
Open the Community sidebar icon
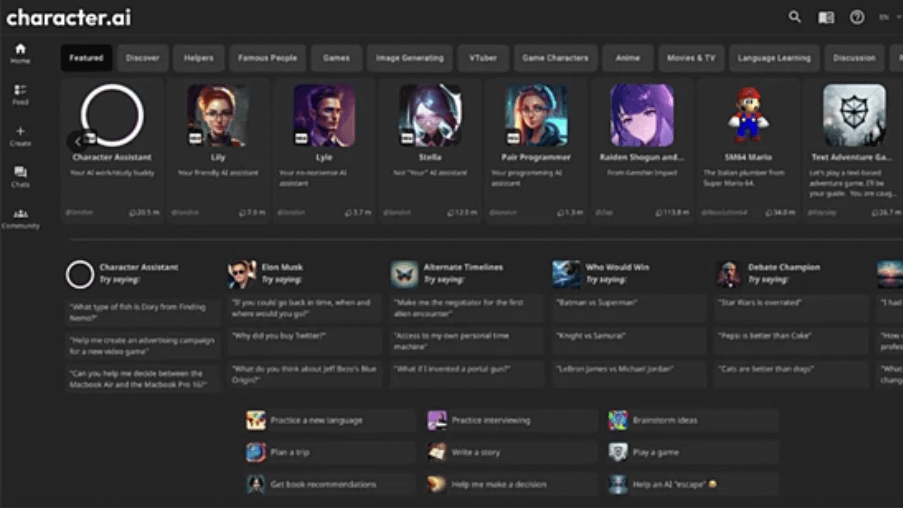(x=20, y=218)
